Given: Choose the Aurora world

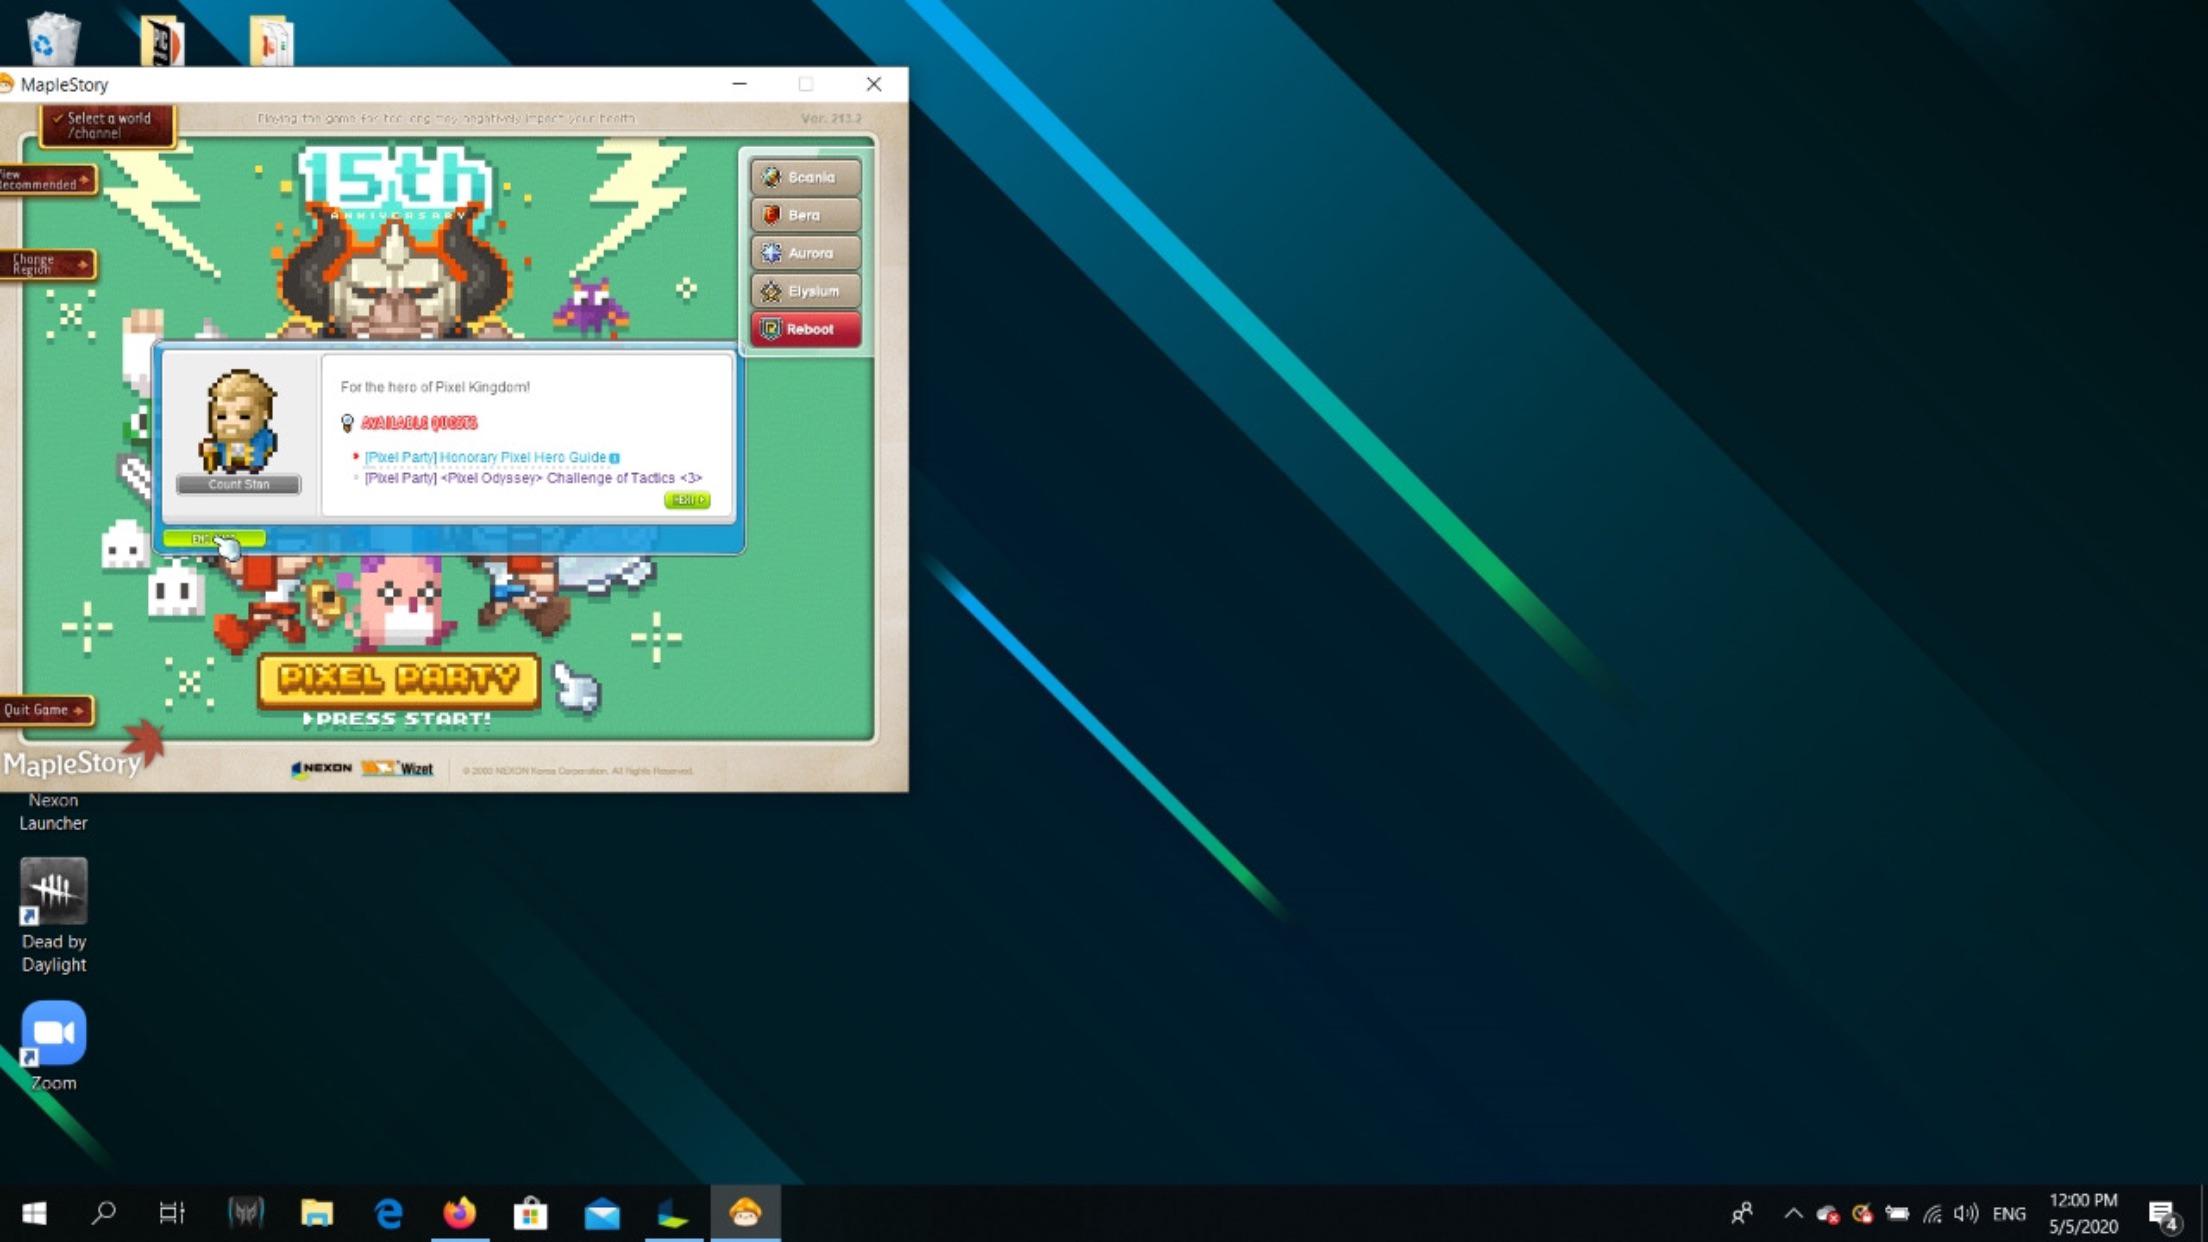Looking at the screenshot, I should (805, 253).
